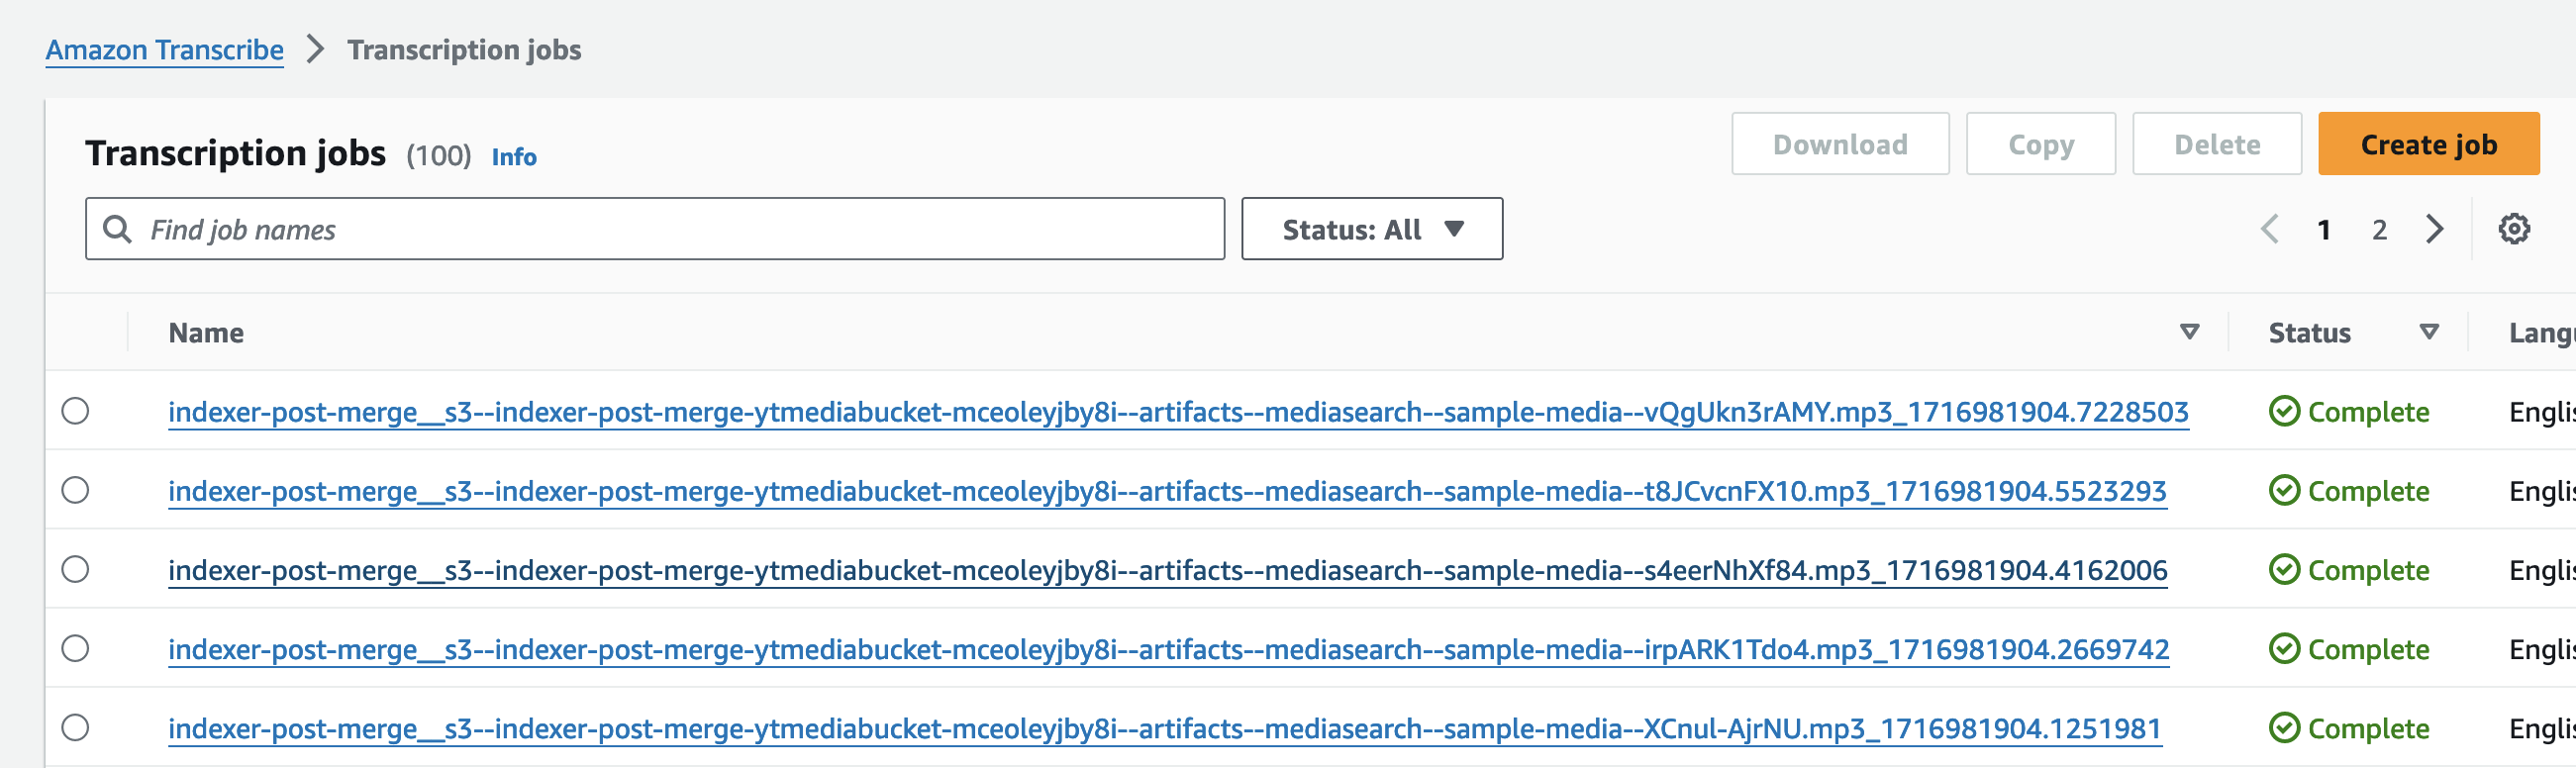This screenshot has height=768, width=2576.
Task: Click the search magnifier icon
Action: 118,229
